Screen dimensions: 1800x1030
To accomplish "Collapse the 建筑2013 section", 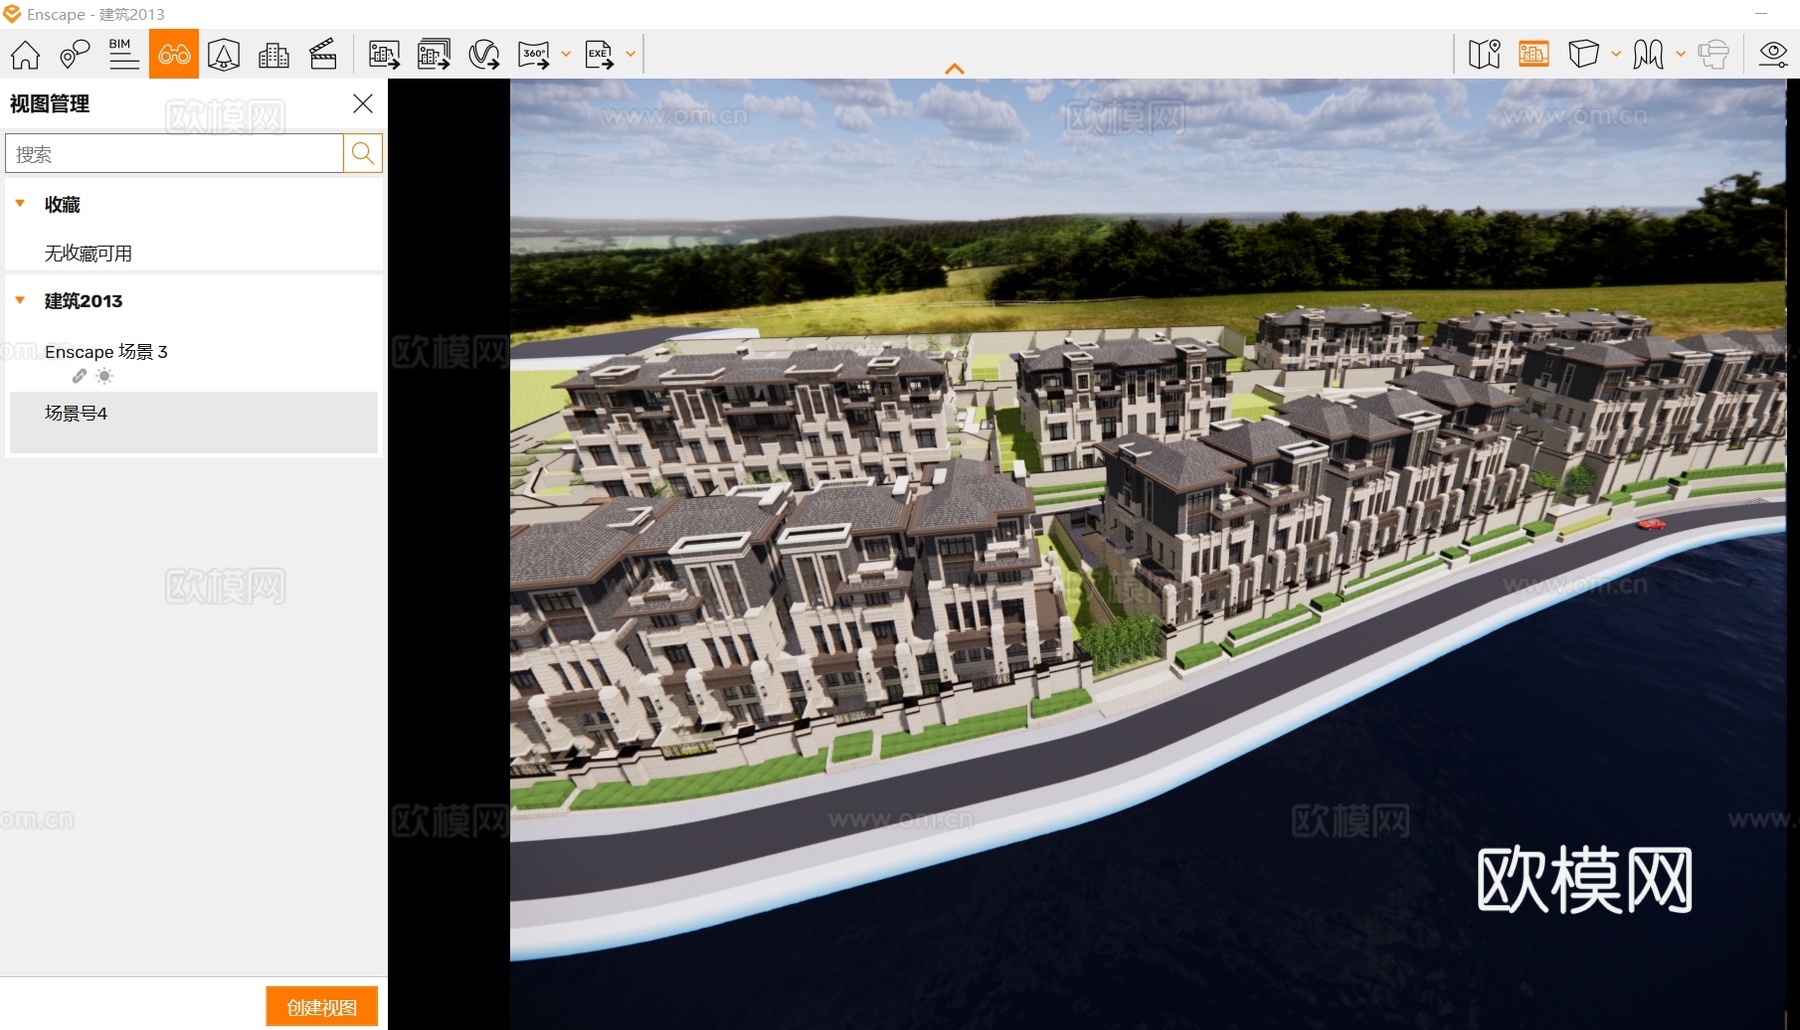I will tap(20, 300).
